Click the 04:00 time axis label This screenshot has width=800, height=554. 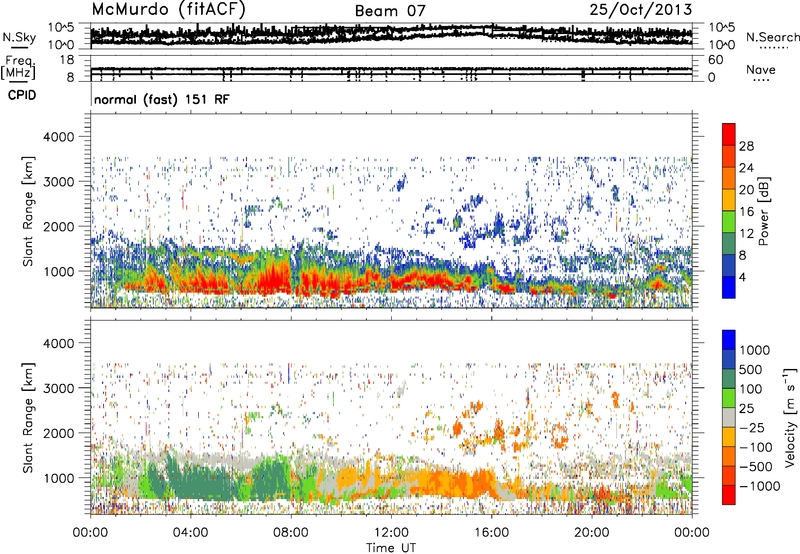pos(190,533)
